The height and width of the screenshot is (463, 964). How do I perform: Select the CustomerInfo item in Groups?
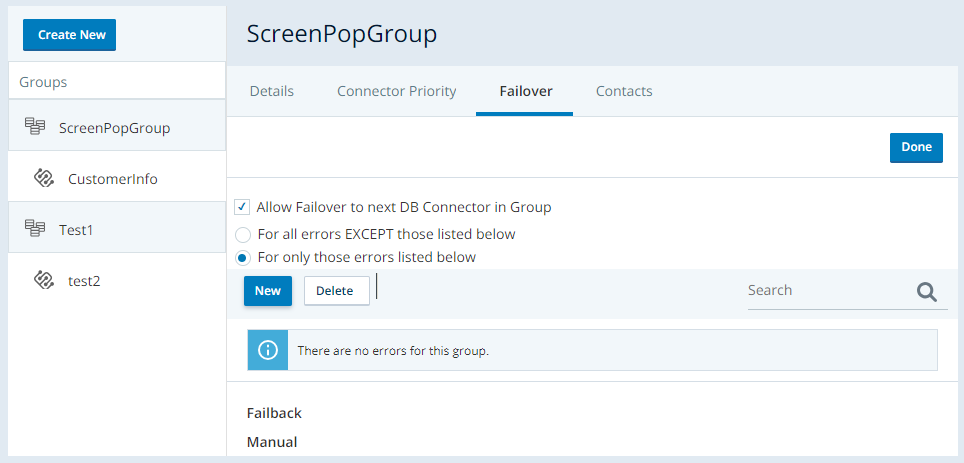pyautogui.click(x=112, y=179)
